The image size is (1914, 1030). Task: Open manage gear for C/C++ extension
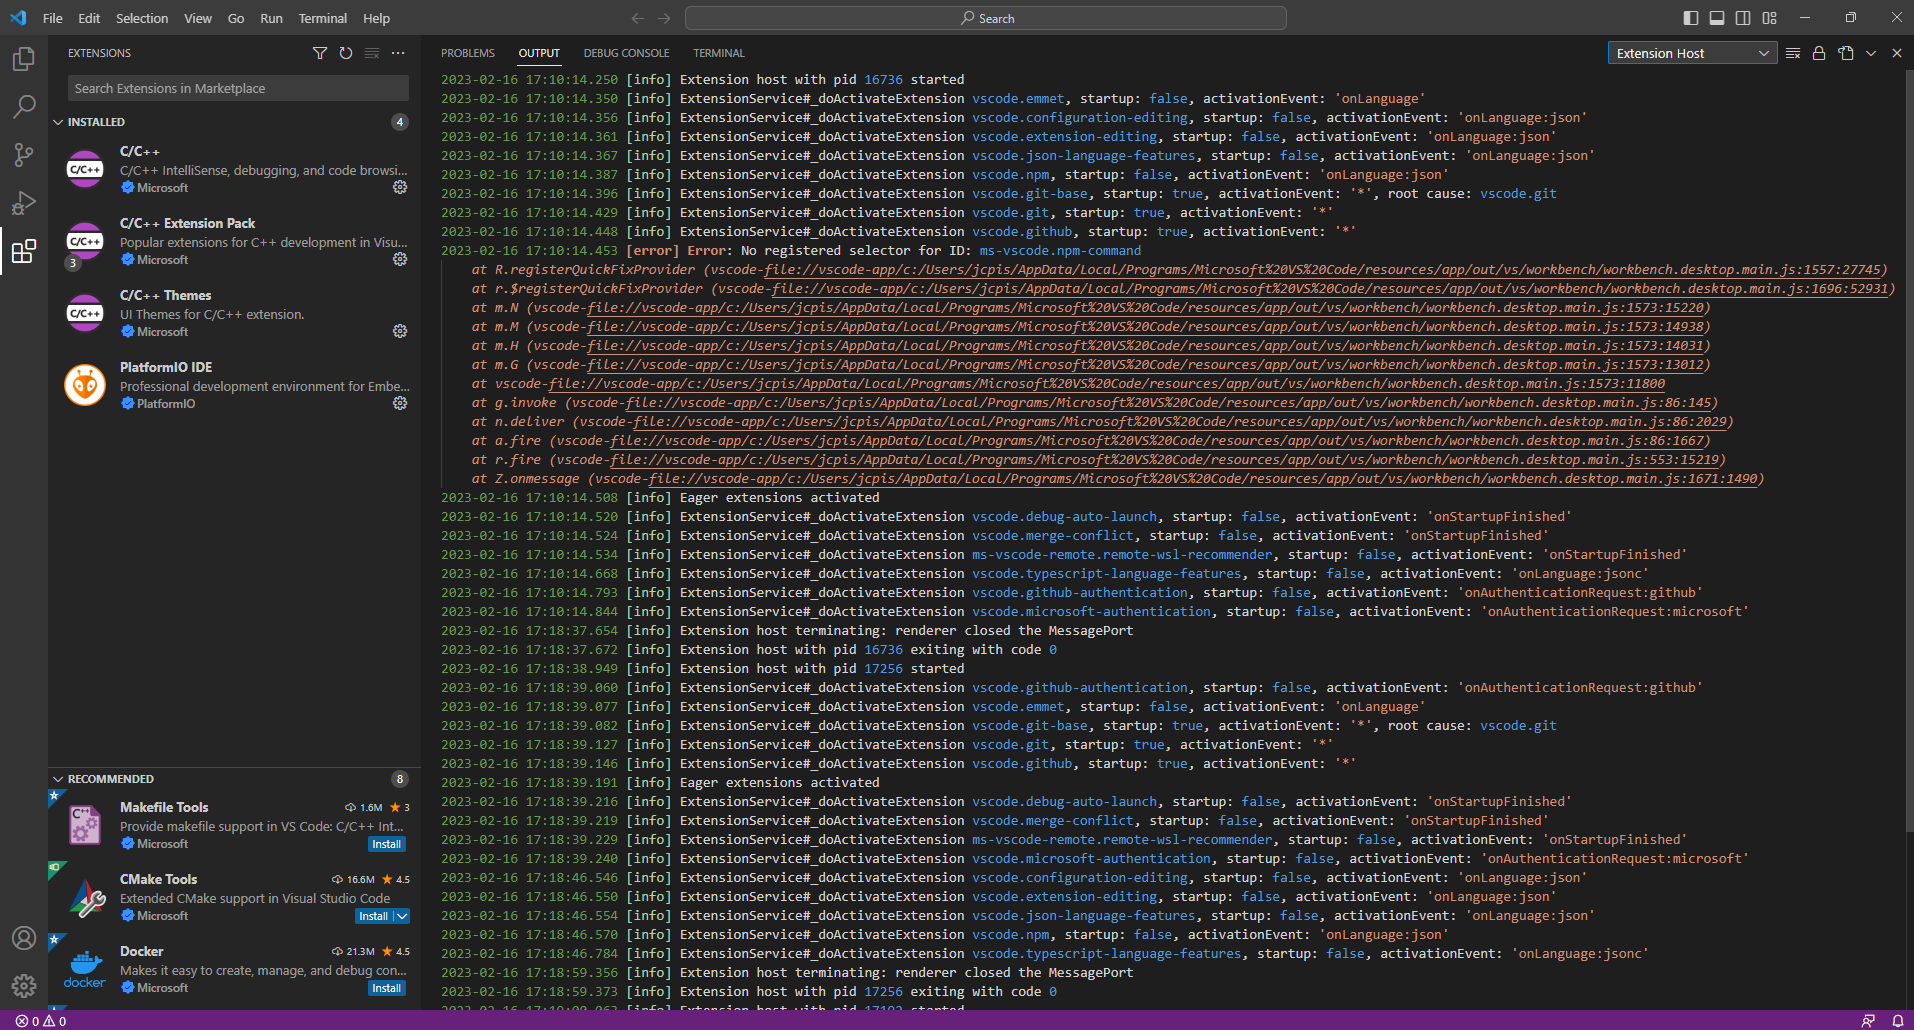[400, 187]
